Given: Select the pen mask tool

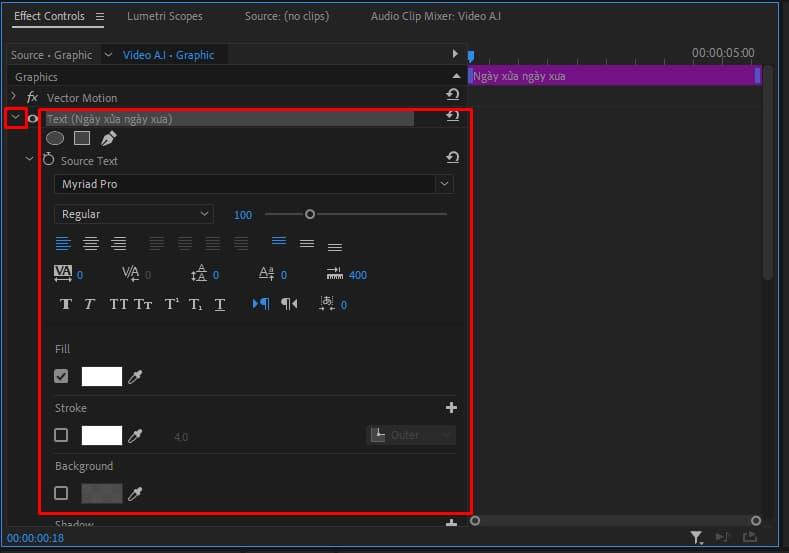Looking at the screenshot, I should point(109,138).
